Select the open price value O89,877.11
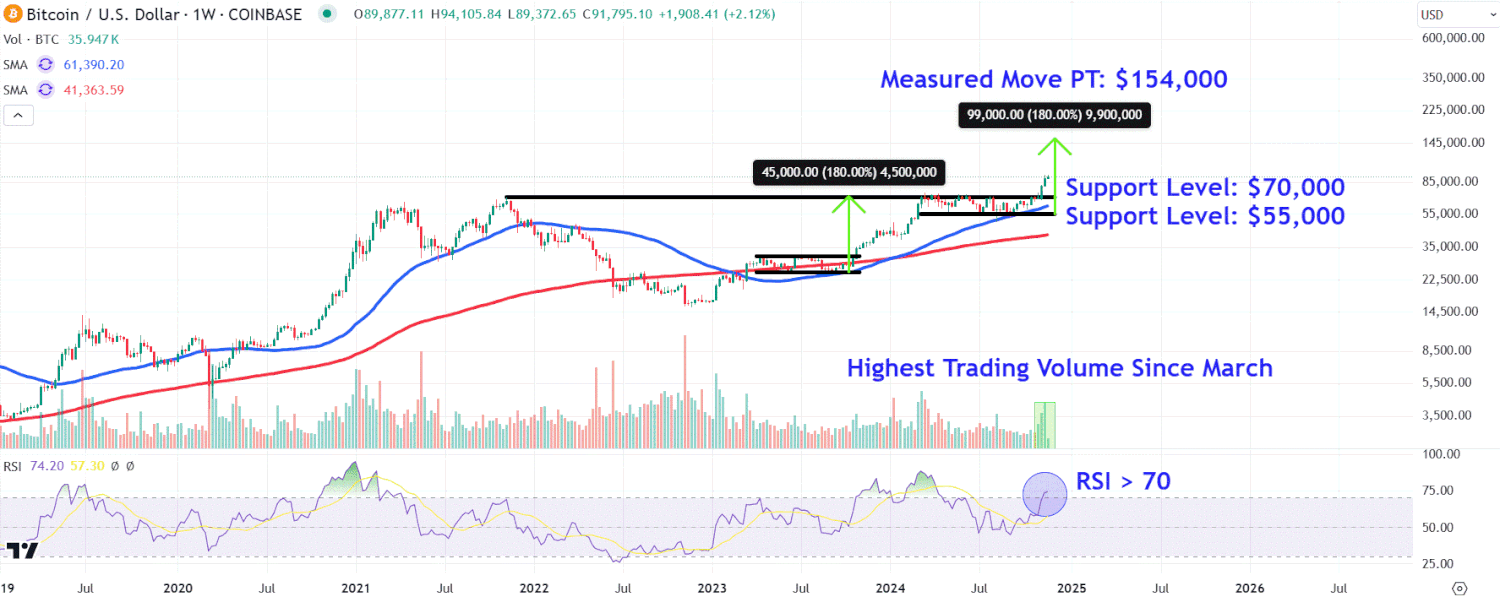Viewport: 1500px width, 597px height. pos(387,14)
